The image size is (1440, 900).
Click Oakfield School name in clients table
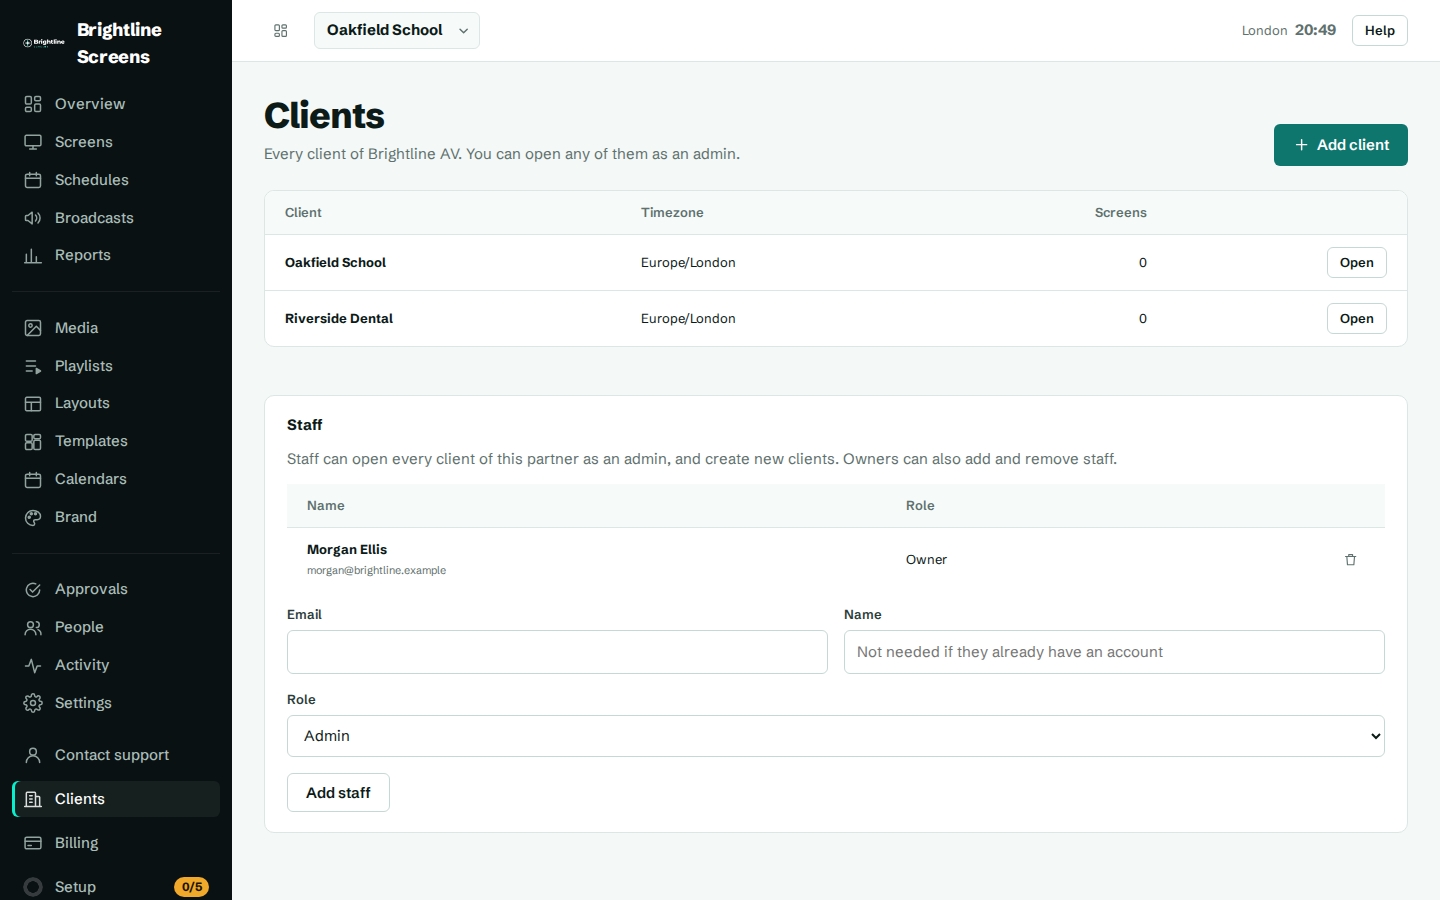[335, 263]
